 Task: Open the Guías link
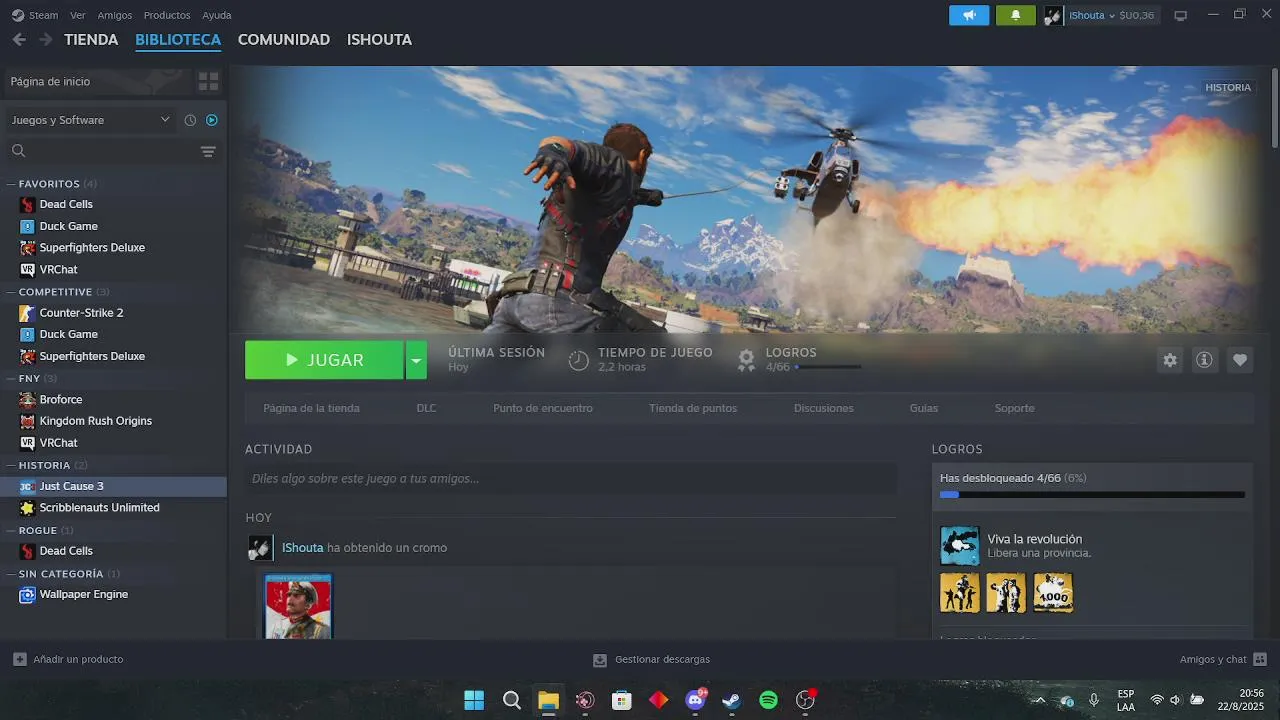click(x=924, y=408)
